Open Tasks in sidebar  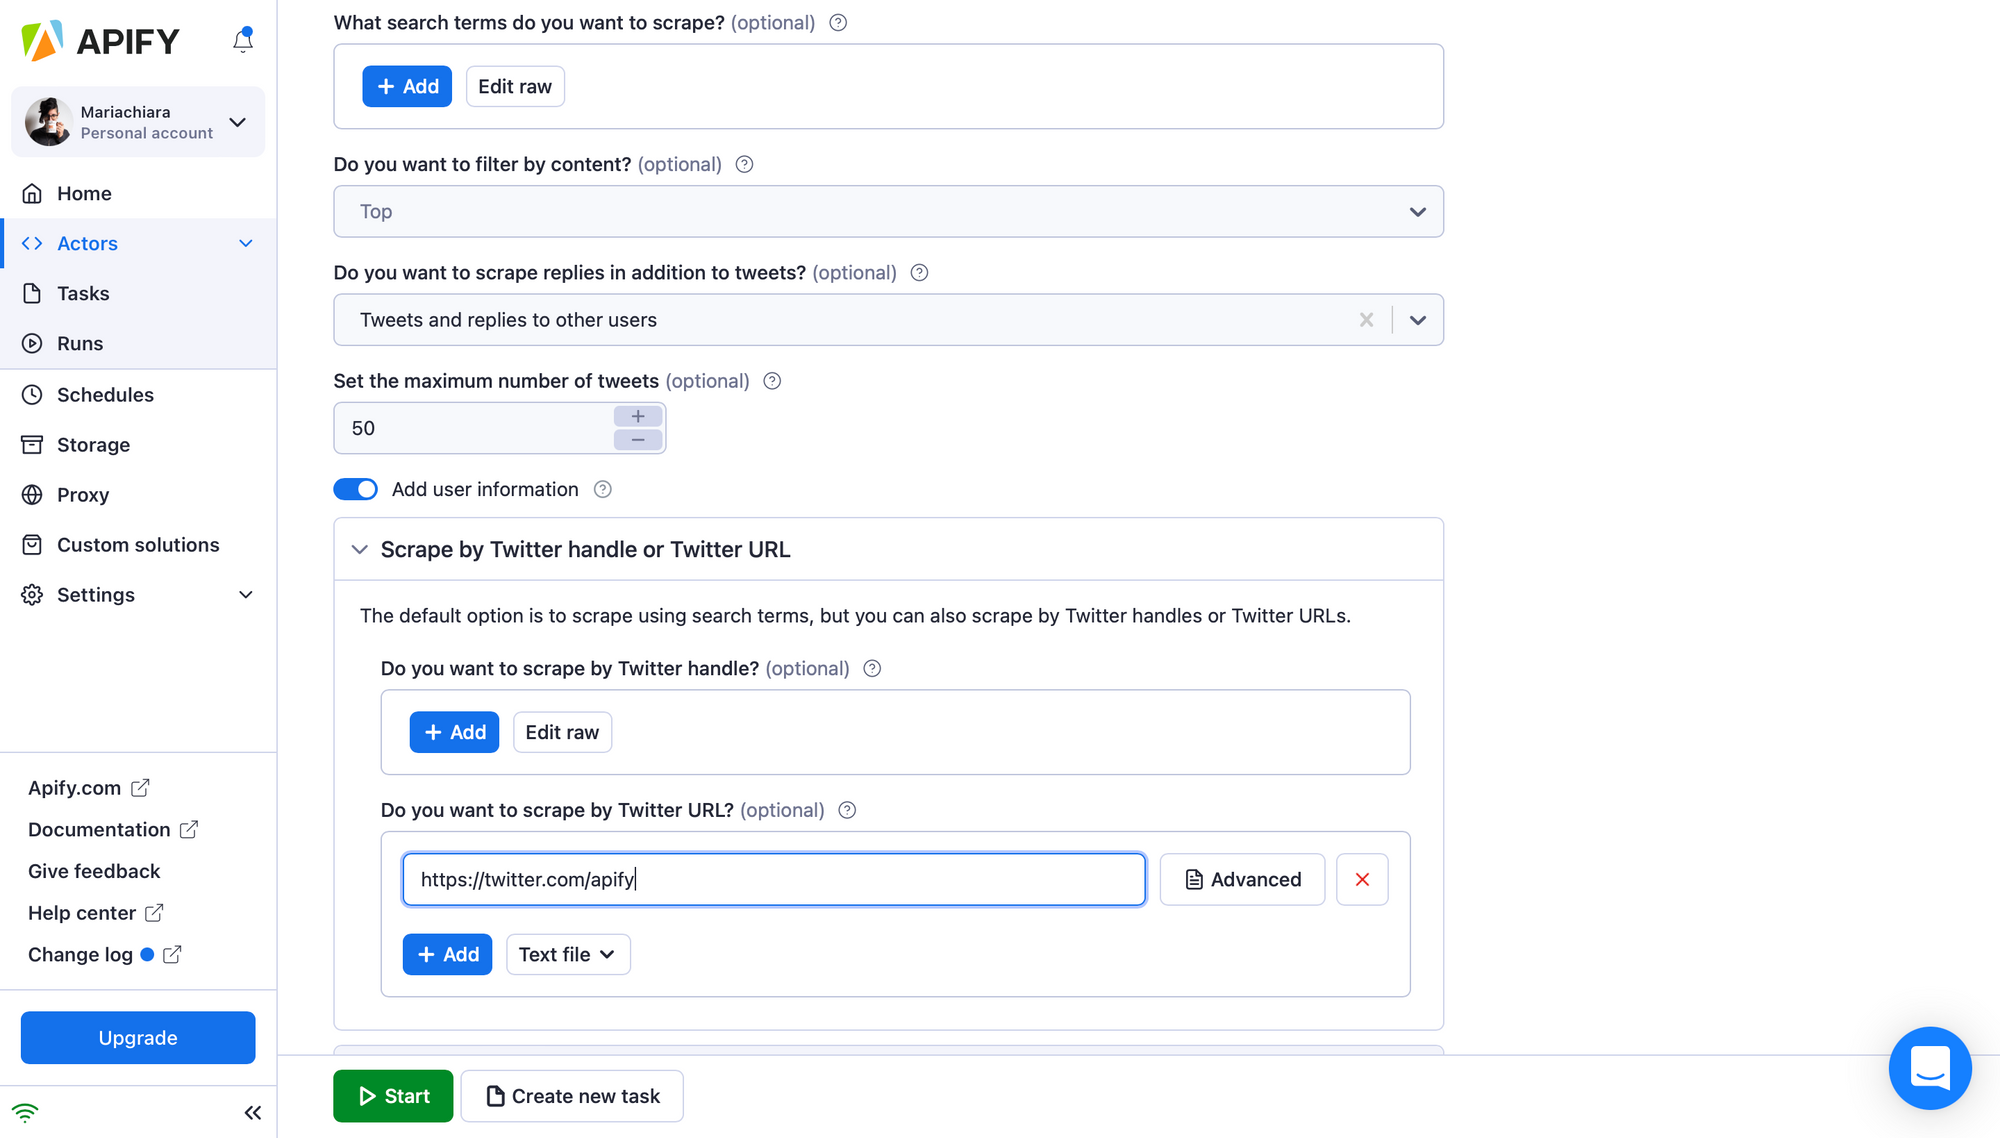point(83,293)
